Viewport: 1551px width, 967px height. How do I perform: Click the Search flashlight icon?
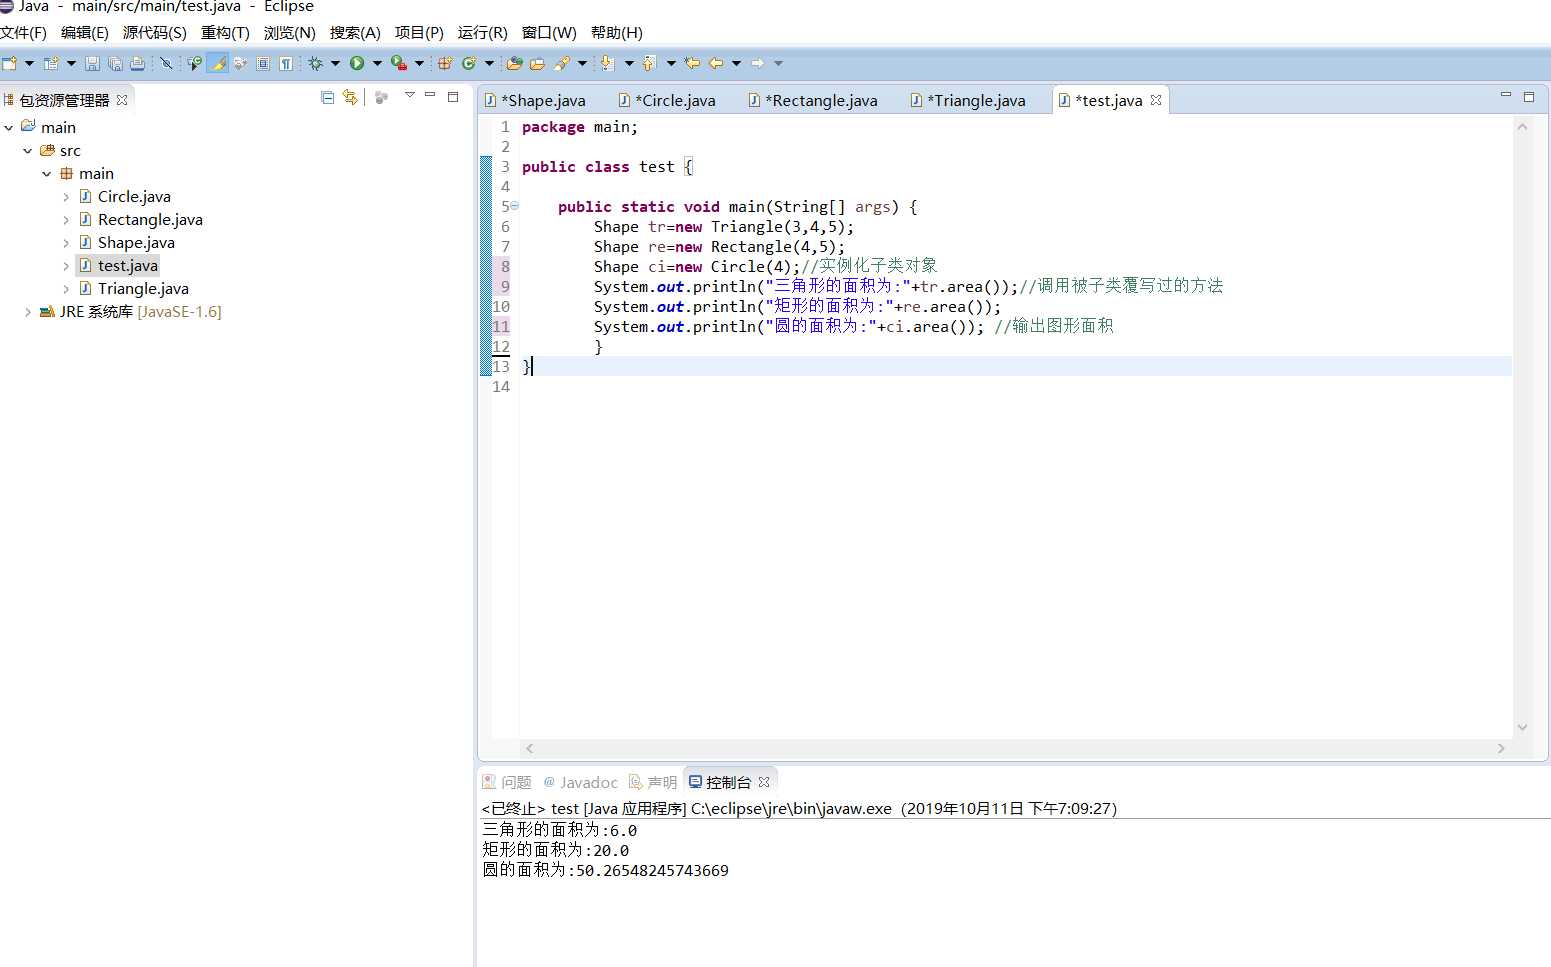click(x=562, y=63)
